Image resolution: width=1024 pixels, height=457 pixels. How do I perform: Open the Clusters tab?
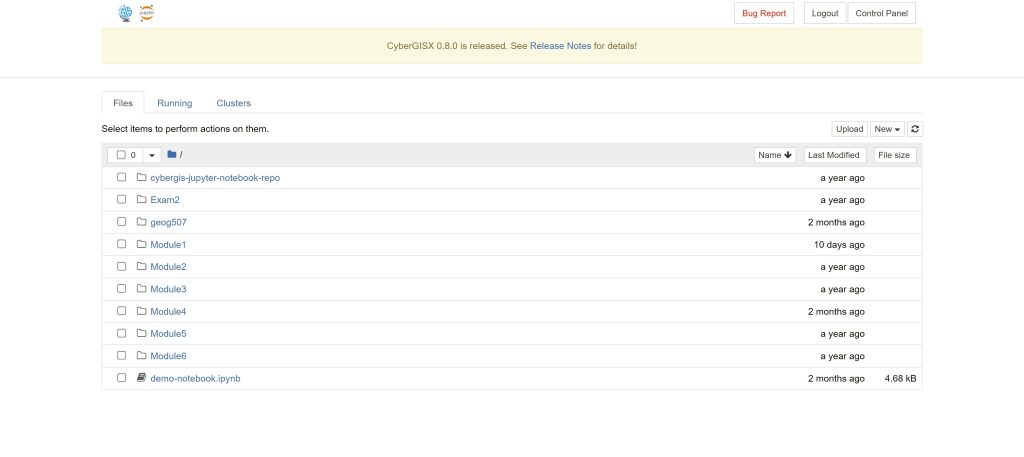(233, 103)
